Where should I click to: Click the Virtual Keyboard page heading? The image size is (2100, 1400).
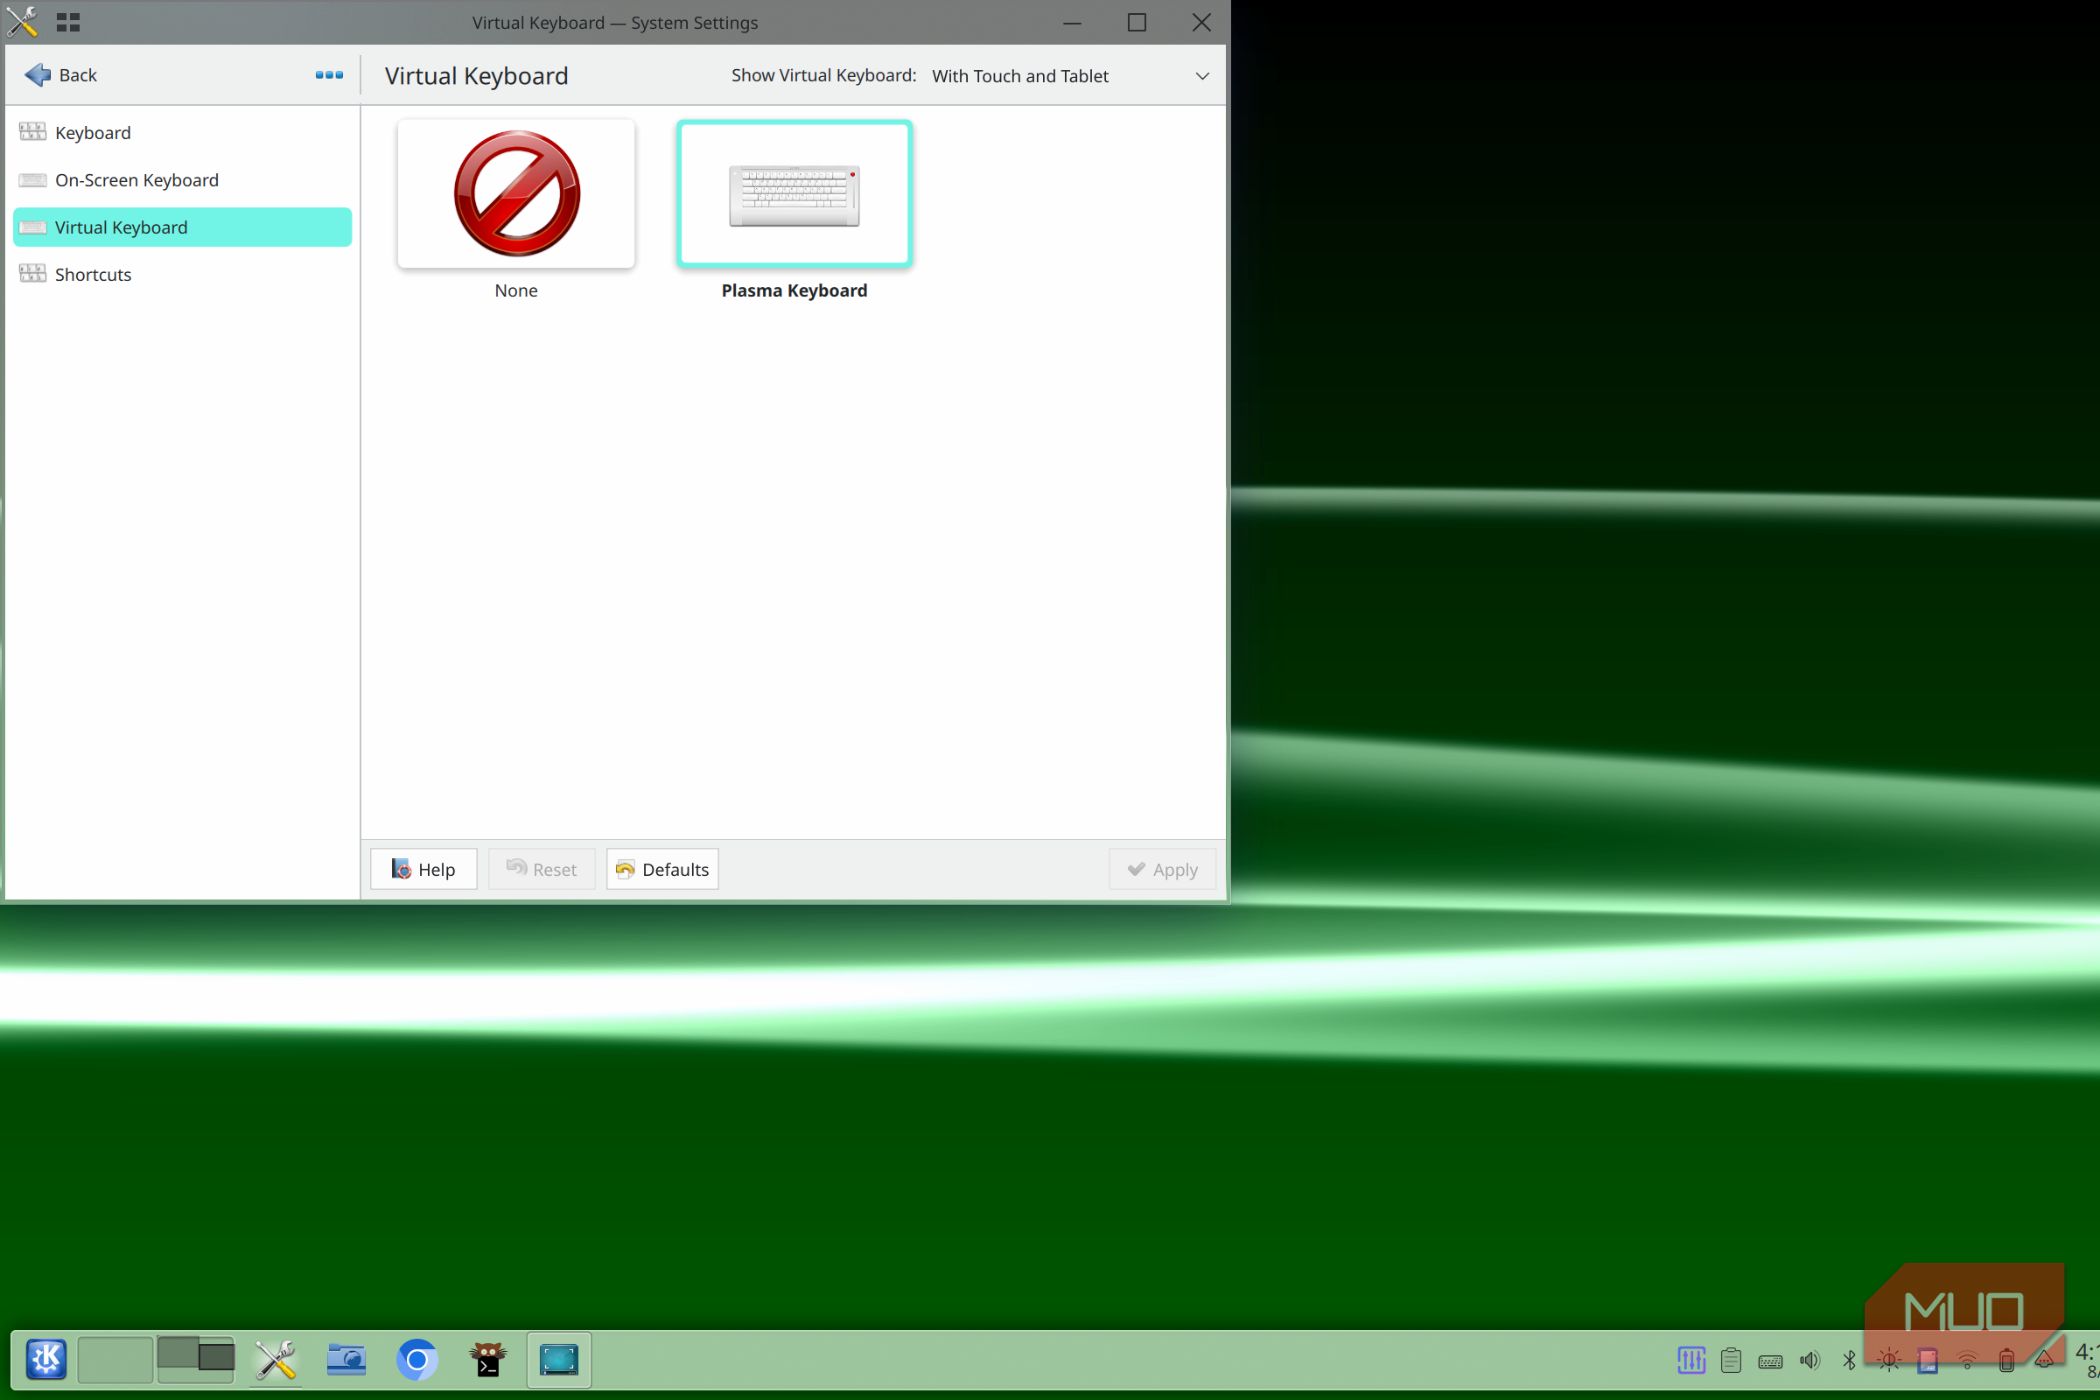tap(476, 76)
